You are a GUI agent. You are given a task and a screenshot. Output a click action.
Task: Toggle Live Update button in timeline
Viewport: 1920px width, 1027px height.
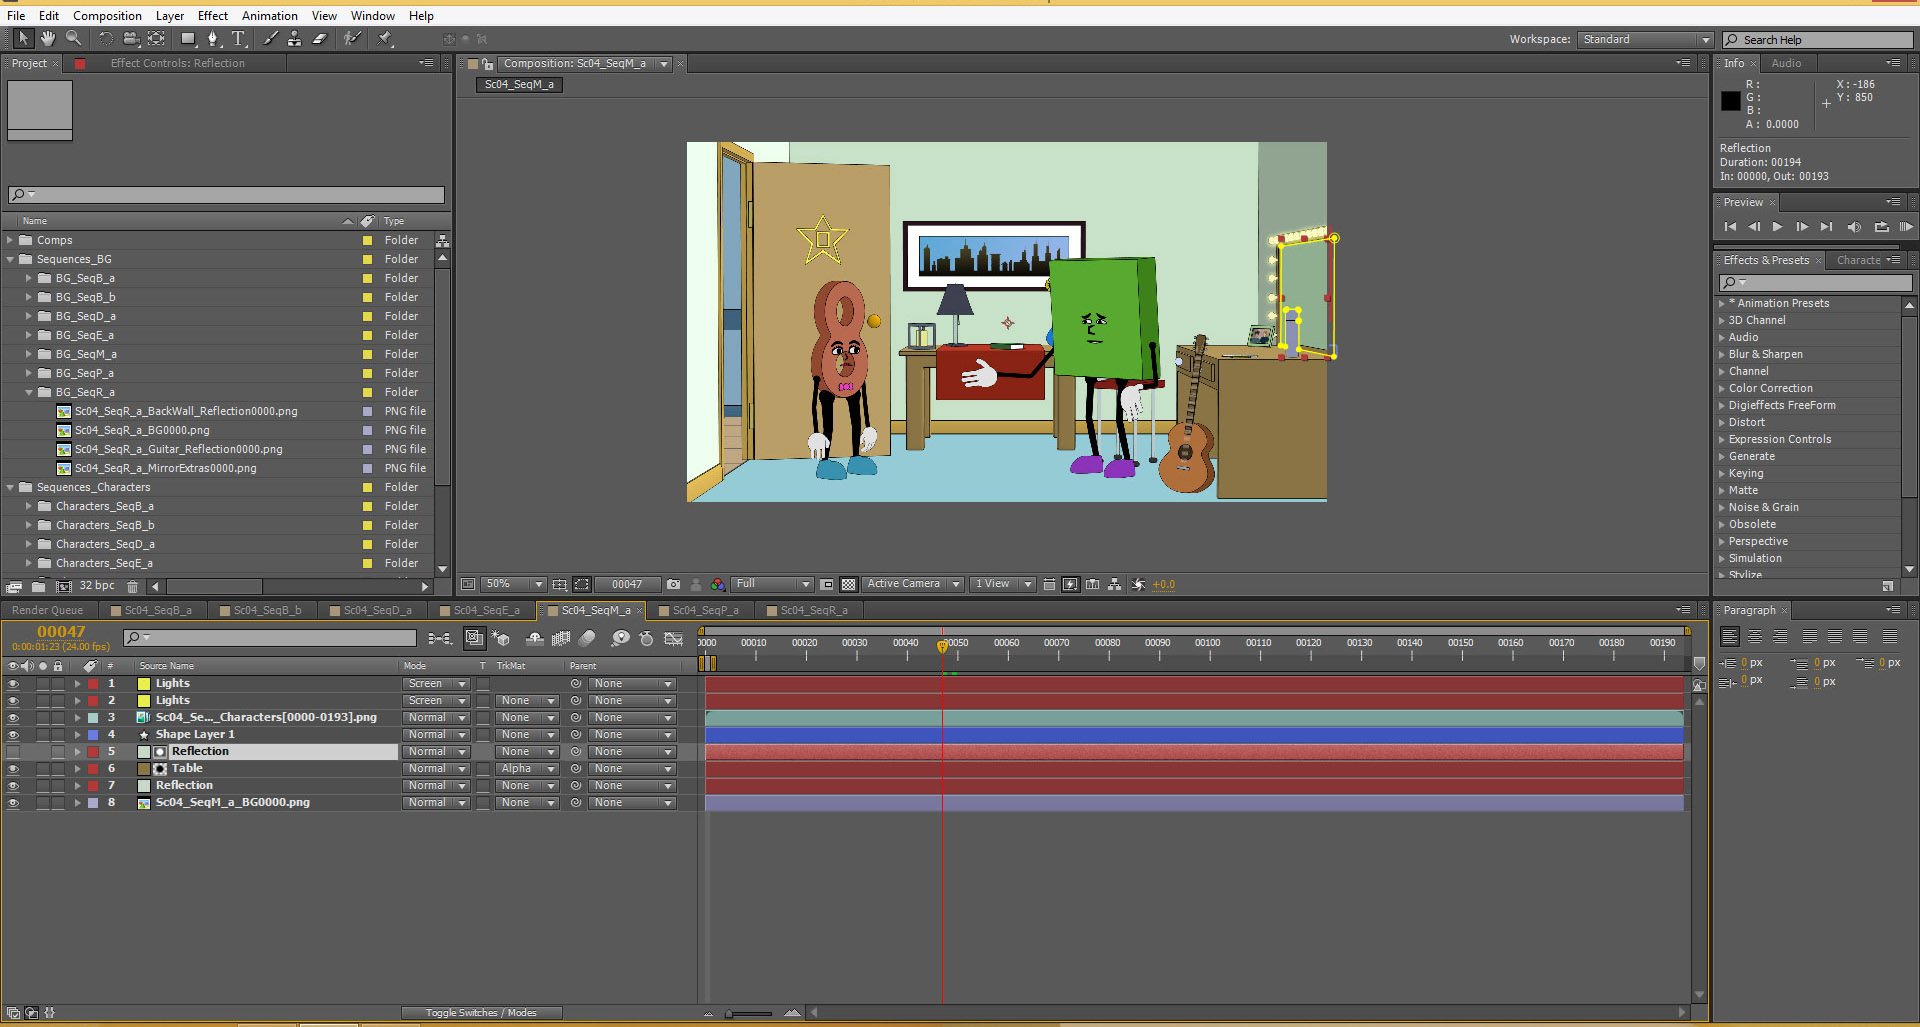pyautogui.click(x=475, y=638)
